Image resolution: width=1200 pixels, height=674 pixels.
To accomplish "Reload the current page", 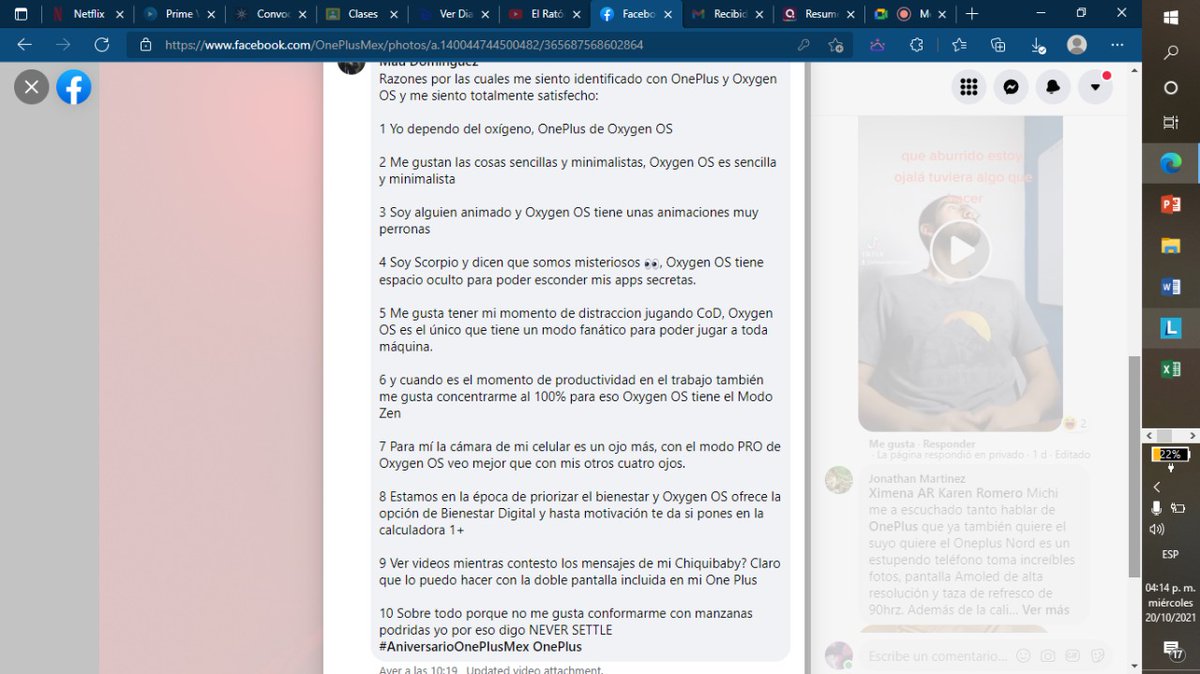I will click(x=101, y=45).
